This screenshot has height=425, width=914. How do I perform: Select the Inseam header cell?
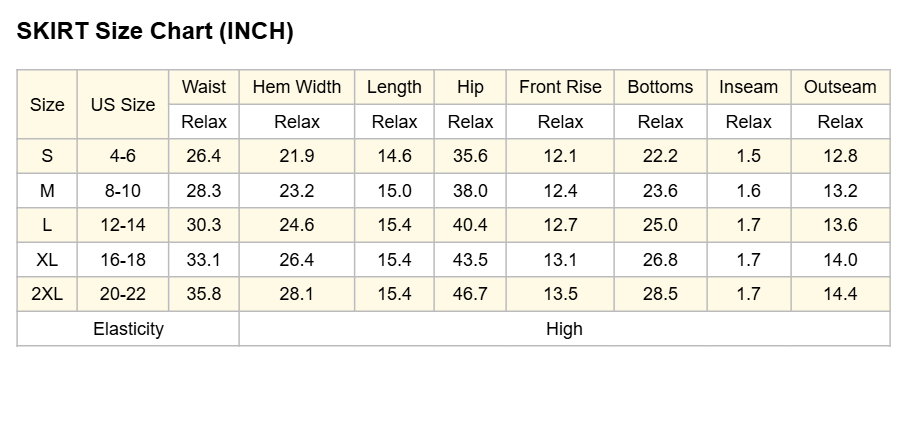click(748, 87)
